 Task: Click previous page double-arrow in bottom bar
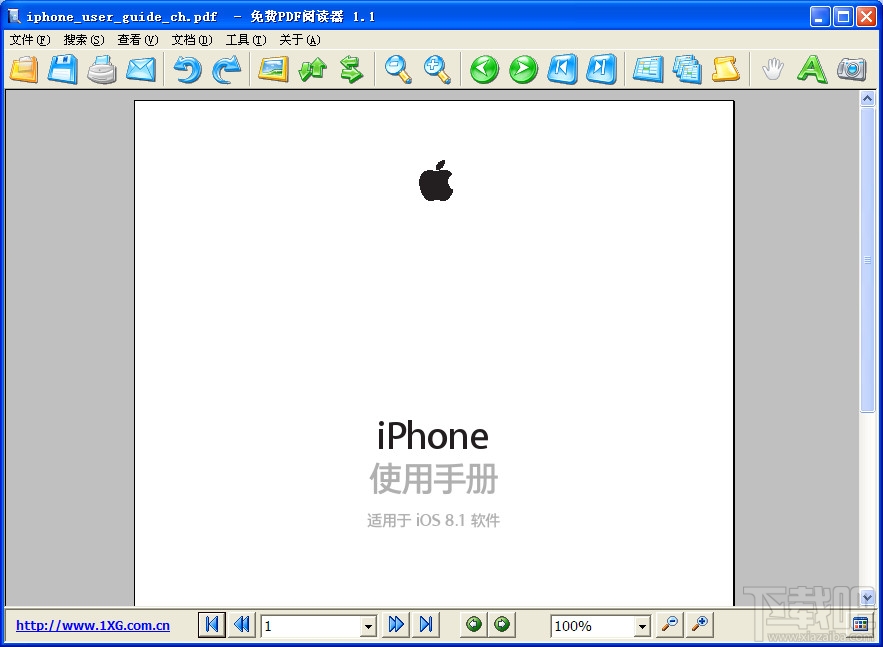click(242, 624)
